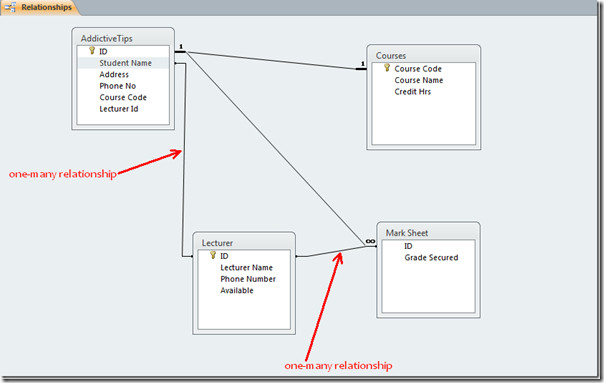This screenshot has height=383, width=604.
Task: Select the Grade Secured field in Mark Sheet
Action: tap(428, 257)
